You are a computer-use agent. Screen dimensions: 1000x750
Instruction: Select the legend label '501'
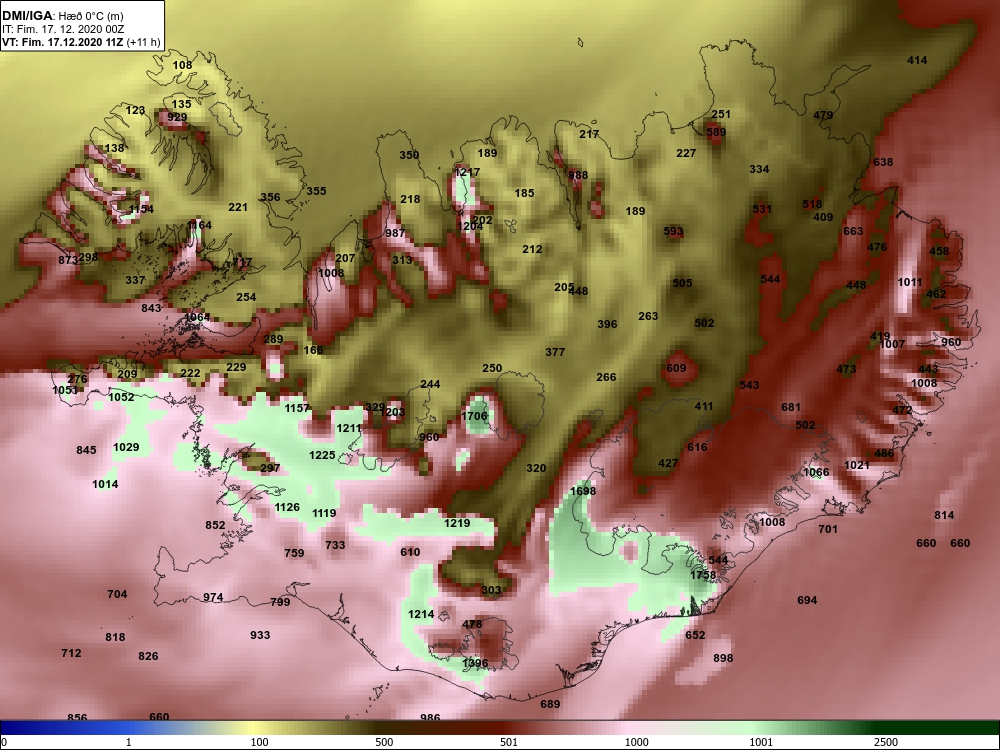[509, 742]
